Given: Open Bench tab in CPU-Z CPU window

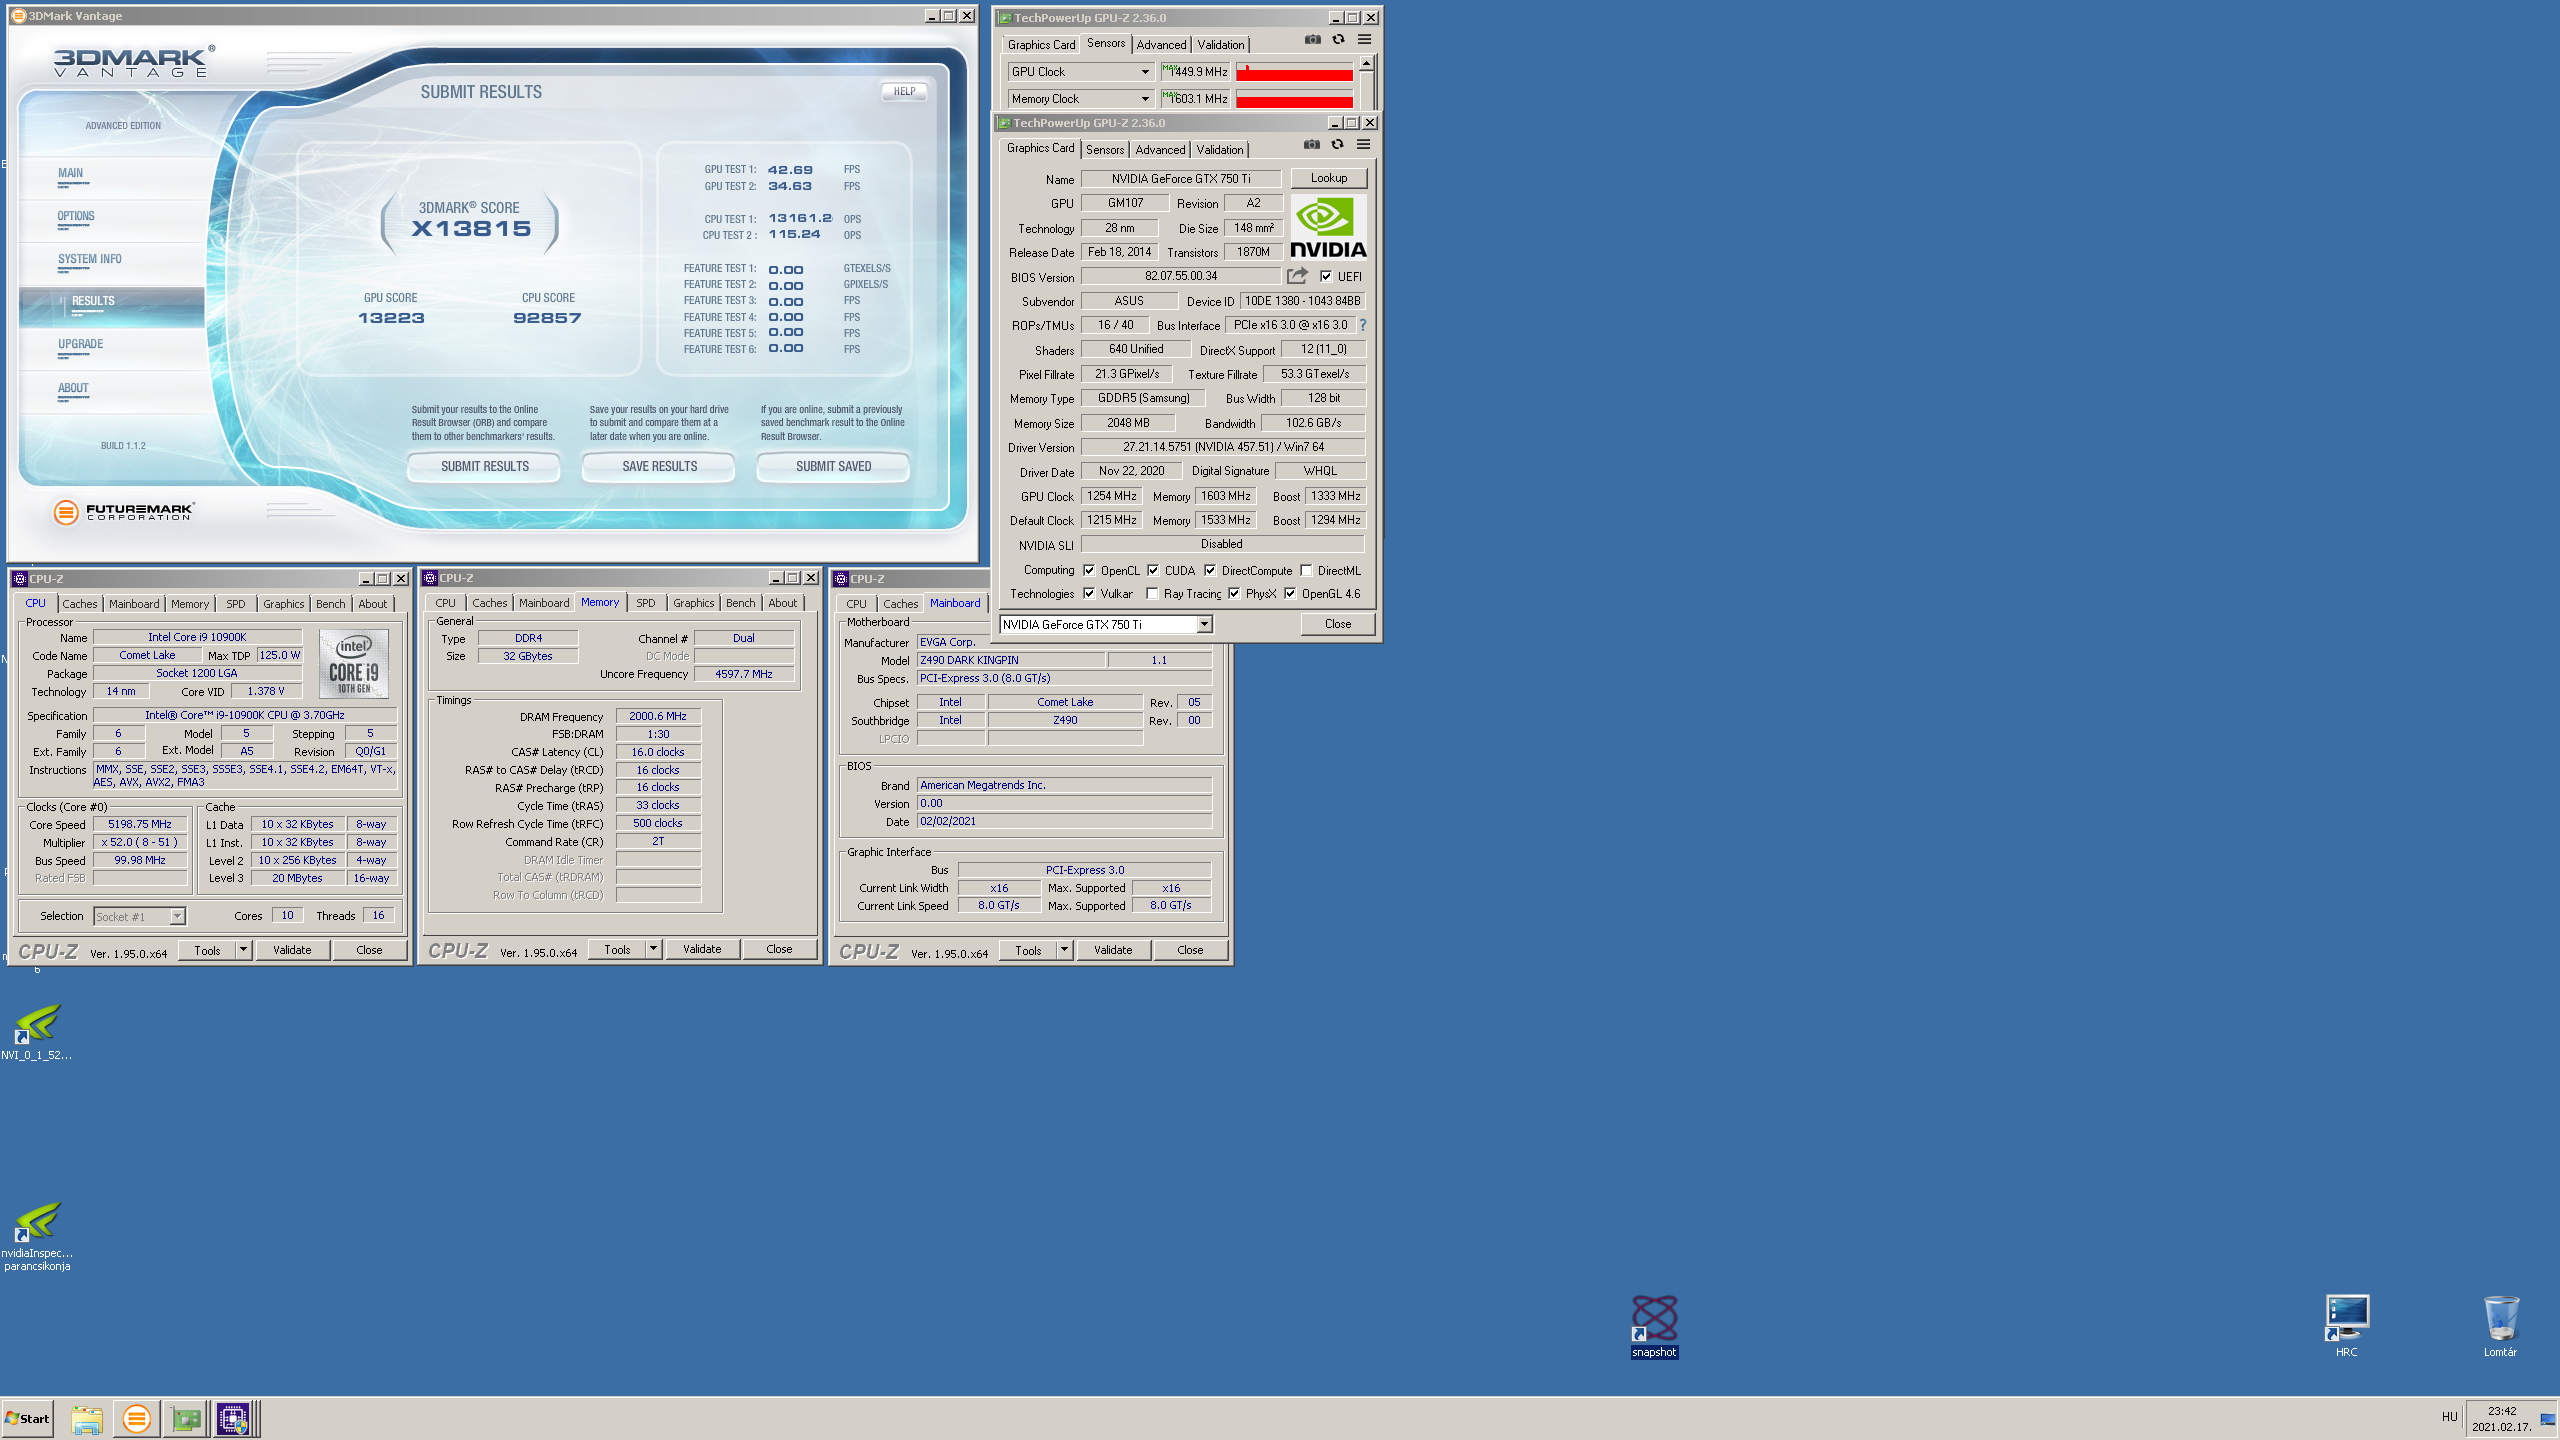Looking at the screenshot, I should pyautogui.click(x=330, y=604).
